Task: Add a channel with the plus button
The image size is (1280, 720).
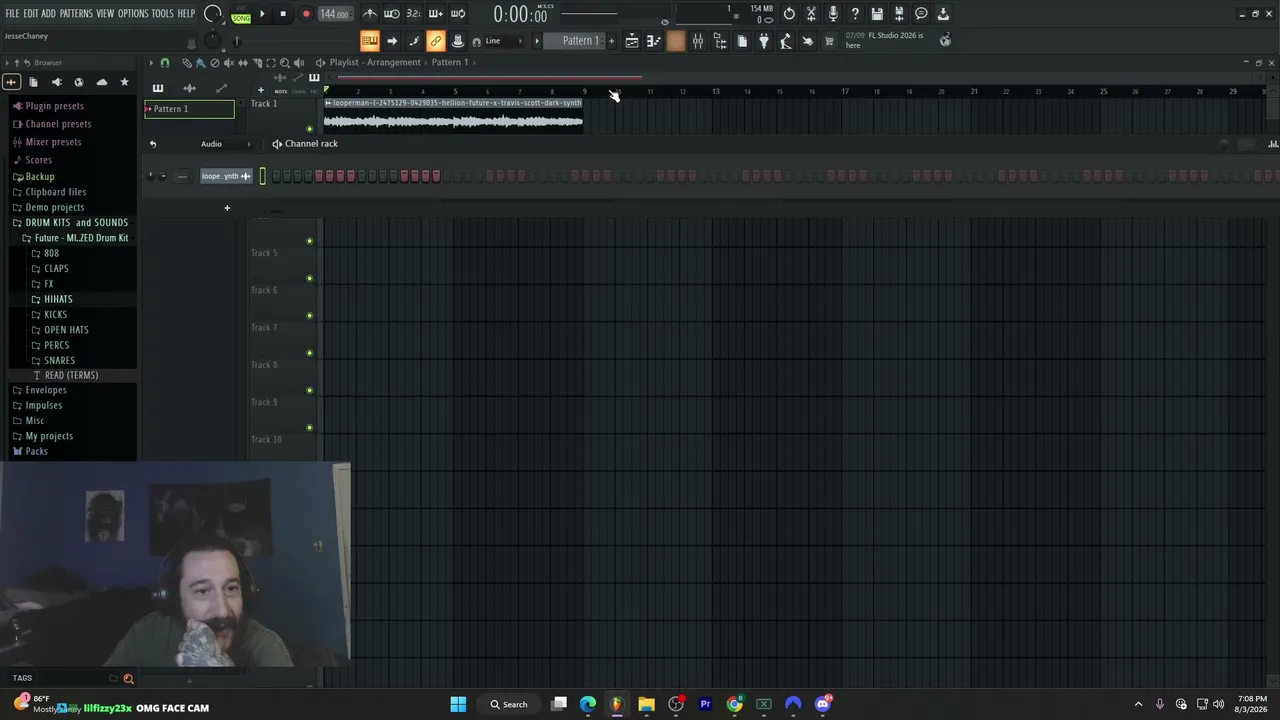Action: click(227, 208)
